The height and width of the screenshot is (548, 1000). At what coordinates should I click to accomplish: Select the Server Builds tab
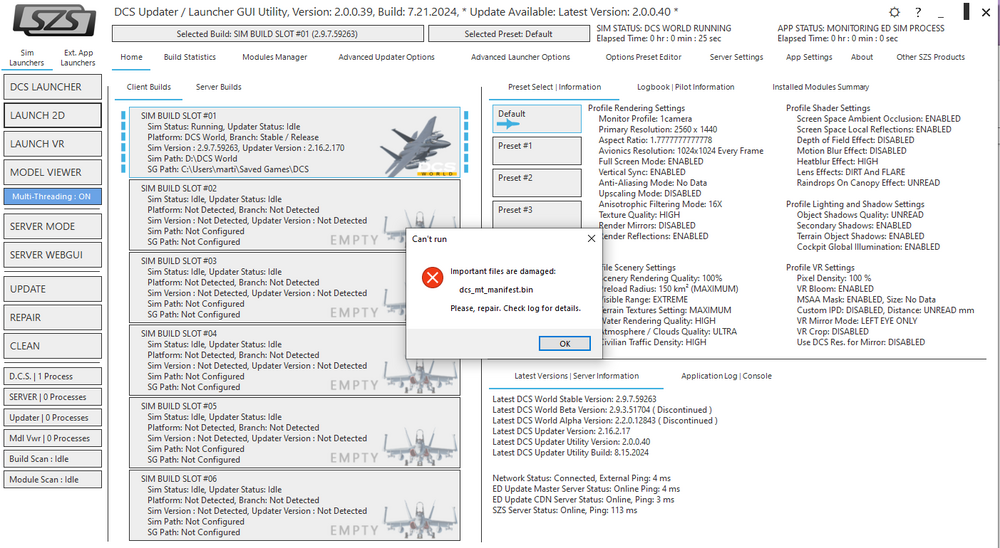(x=218, y=87)
